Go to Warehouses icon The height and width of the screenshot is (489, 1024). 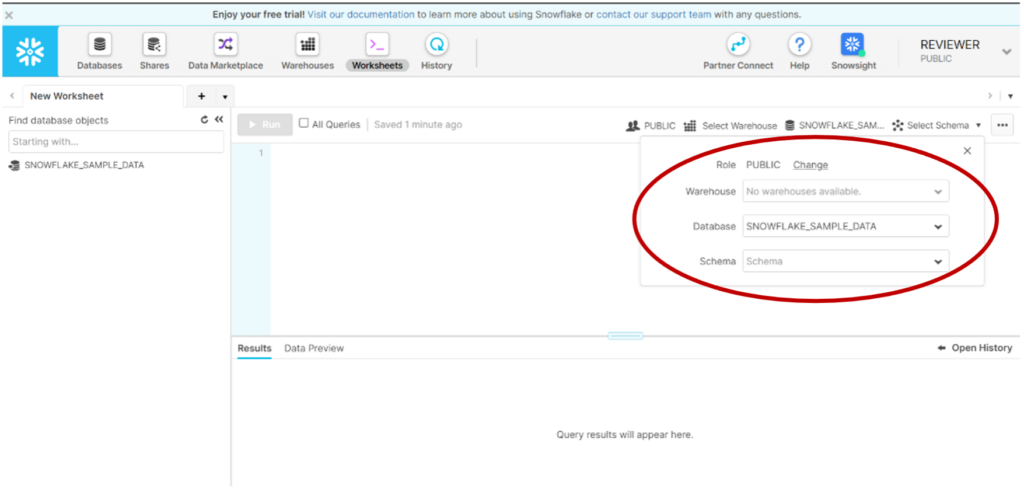tap(307, 46)
